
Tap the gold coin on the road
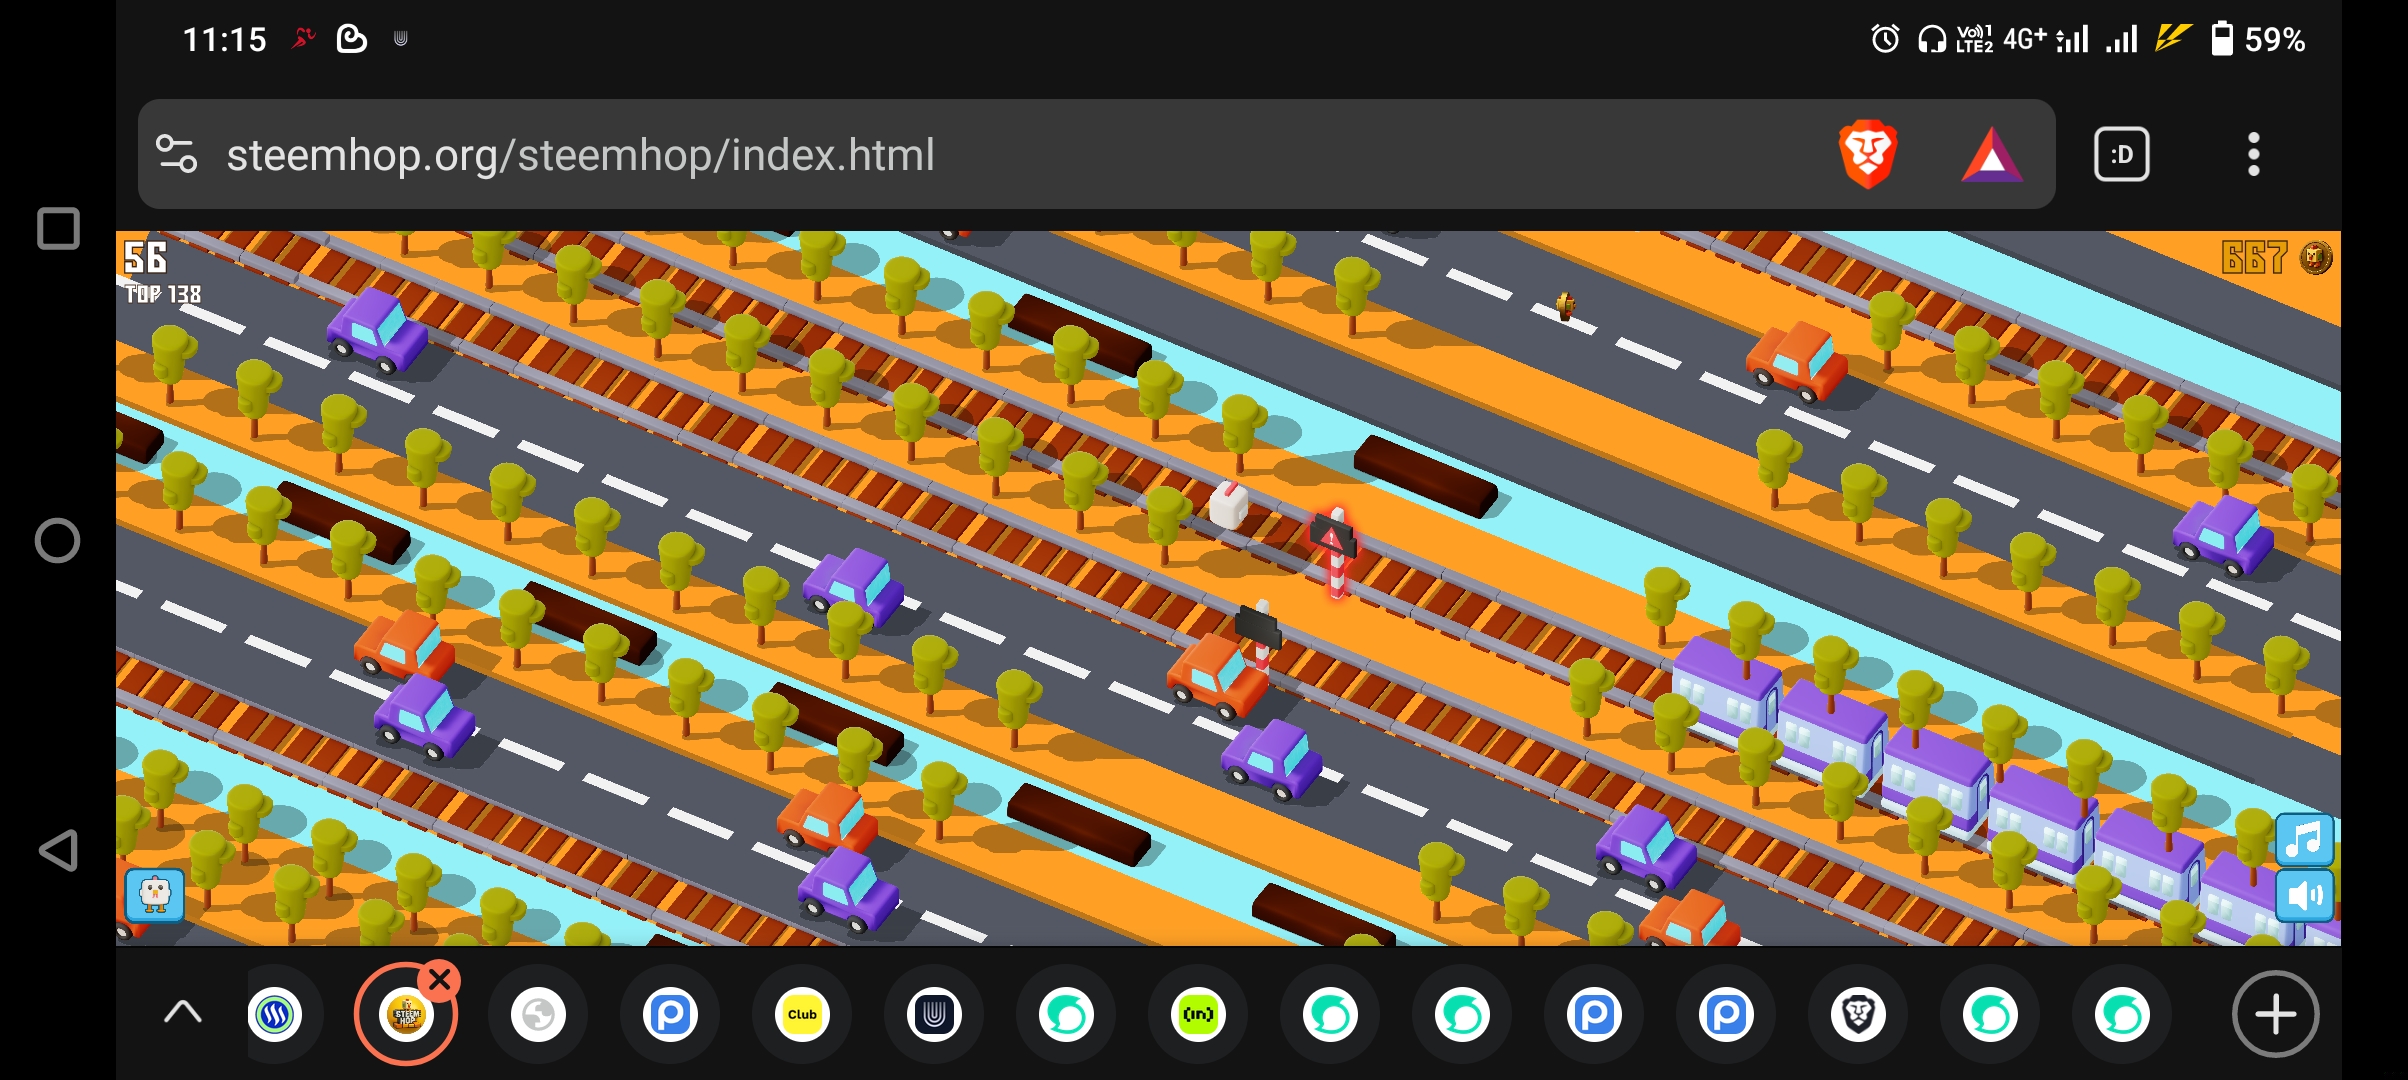point(1565,305)
